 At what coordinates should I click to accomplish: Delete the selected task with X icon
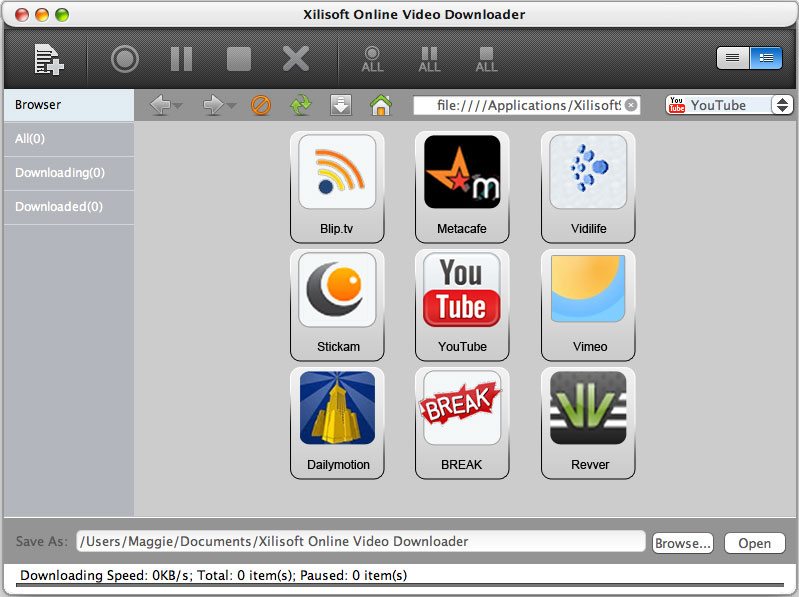[x=296, y=59]
